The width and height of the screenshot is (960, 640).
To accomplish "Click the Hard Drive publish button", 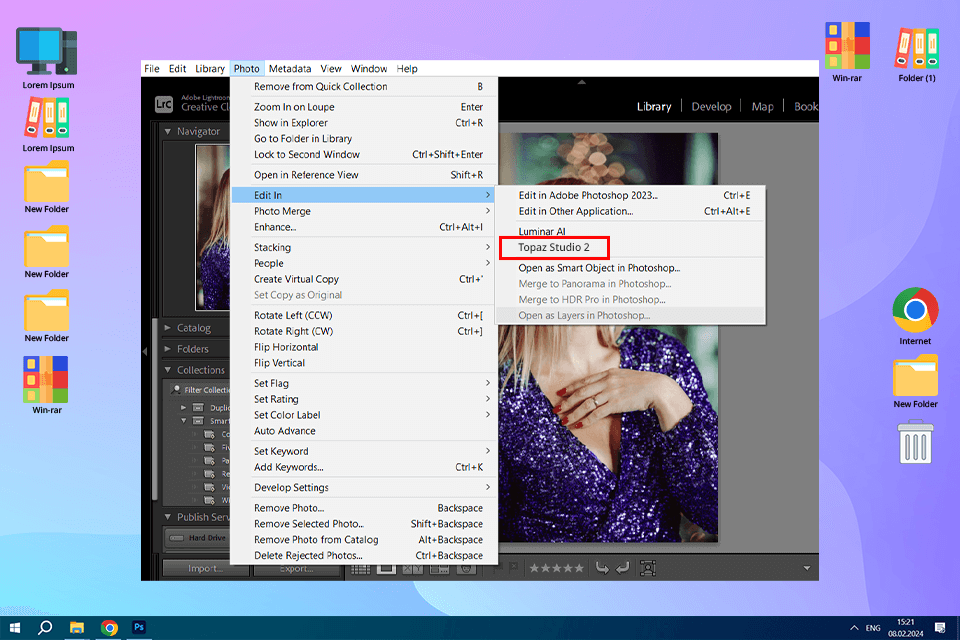I will click(198, 538).
